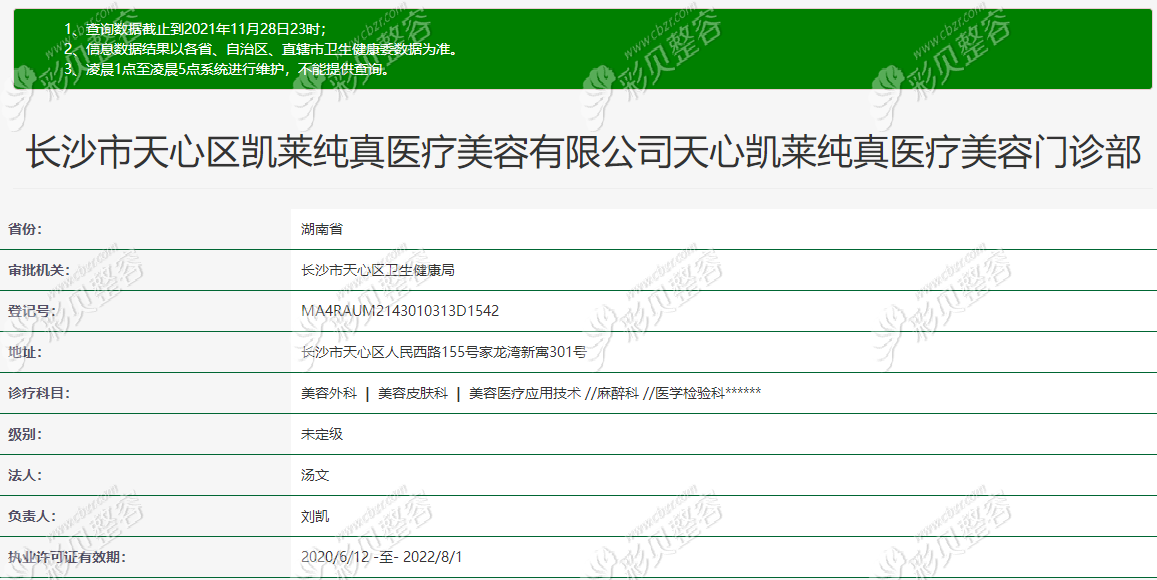Click 长沙市天心区卫生健康局 text
Viewport: 1157px width, 580px height.
tap(378, 270)
